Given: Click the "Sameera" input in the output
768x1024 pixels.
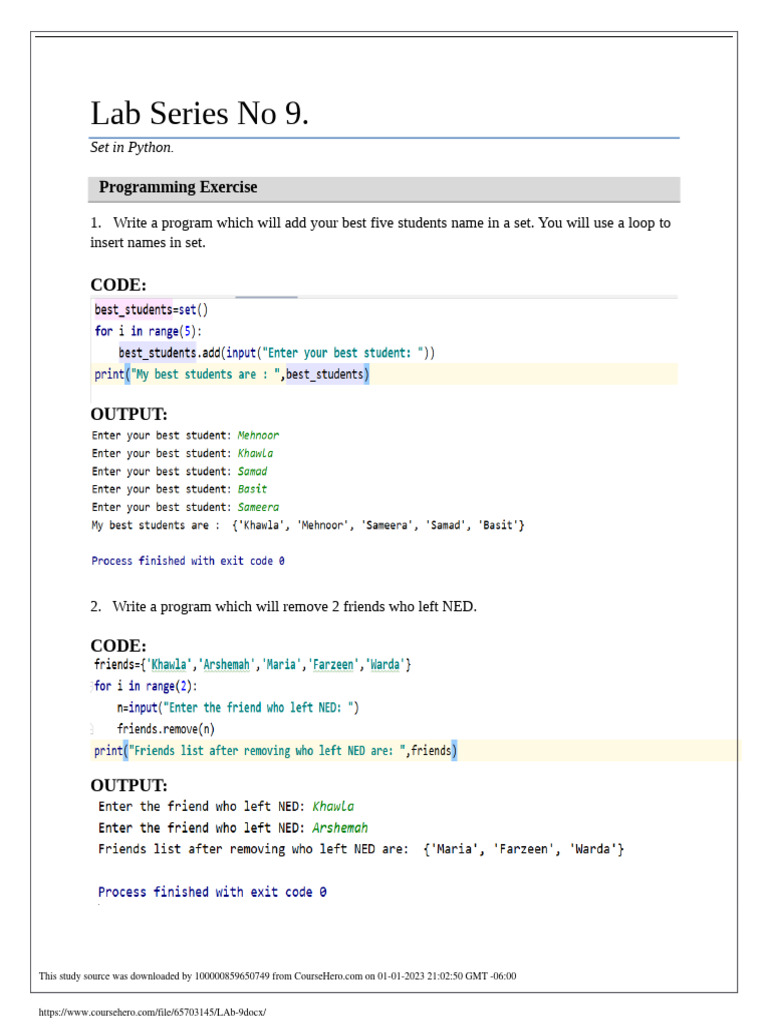Looking at the screenshot, I should 258,507.
